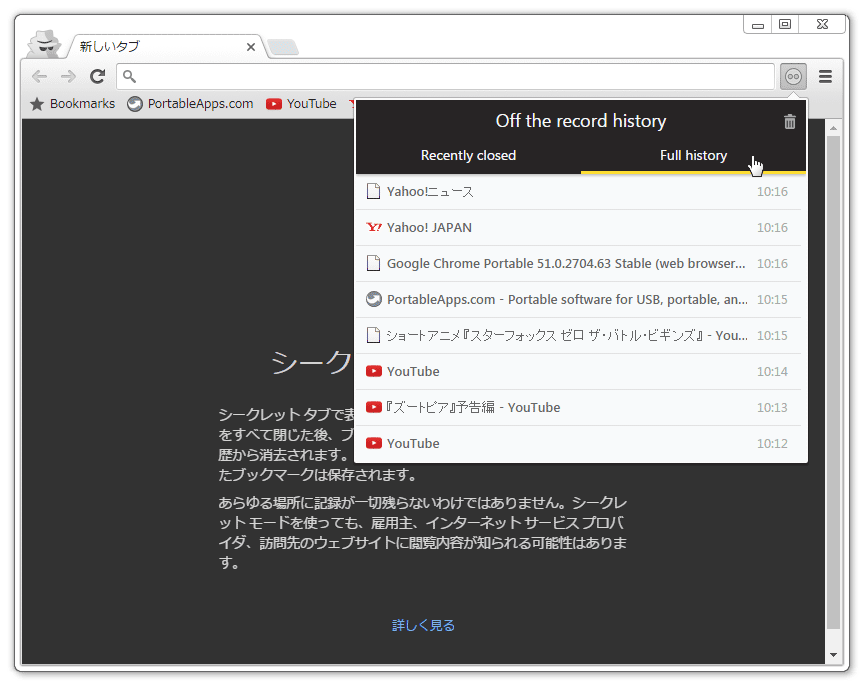Click the page vertical scrollbar thumb
The height and width of the screenshot is (686, 863).
[x=833, y=381]
